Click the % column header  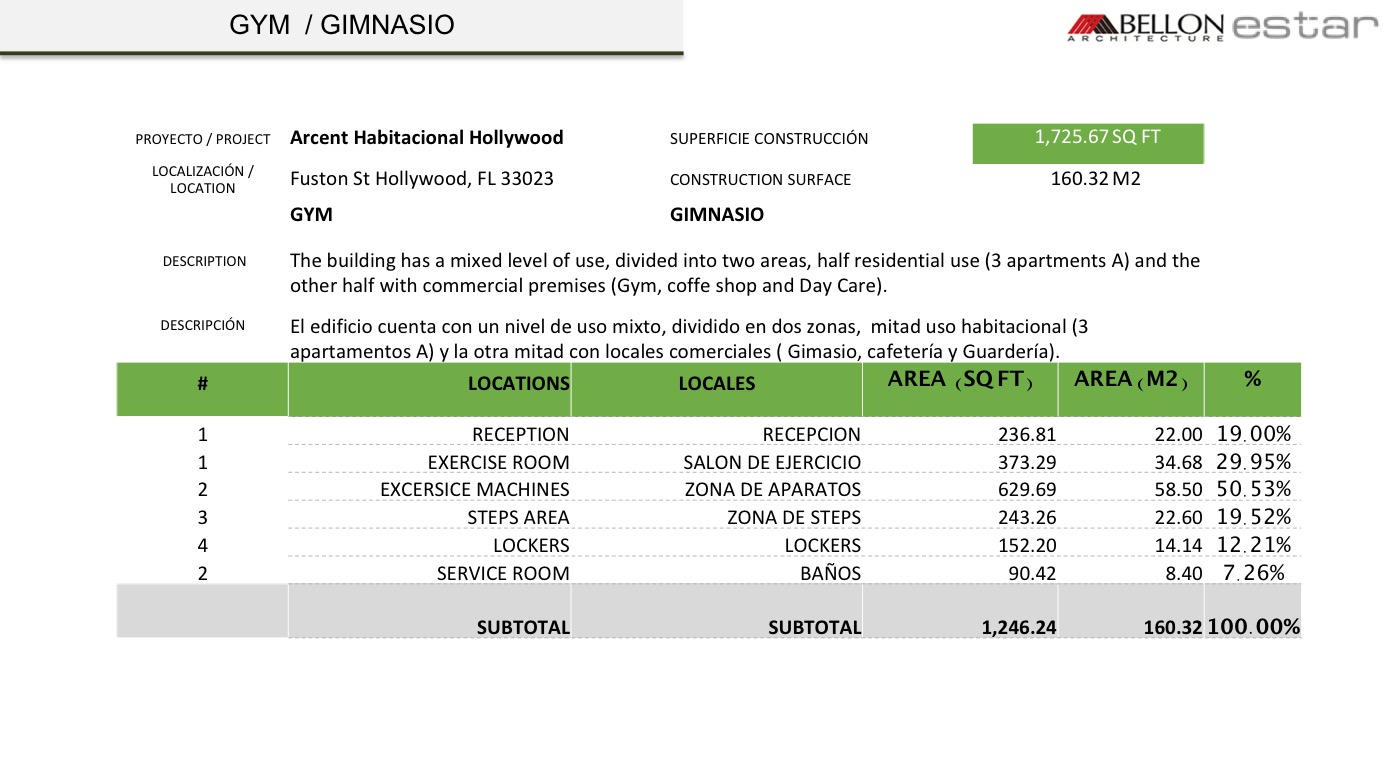(1252, 380)
